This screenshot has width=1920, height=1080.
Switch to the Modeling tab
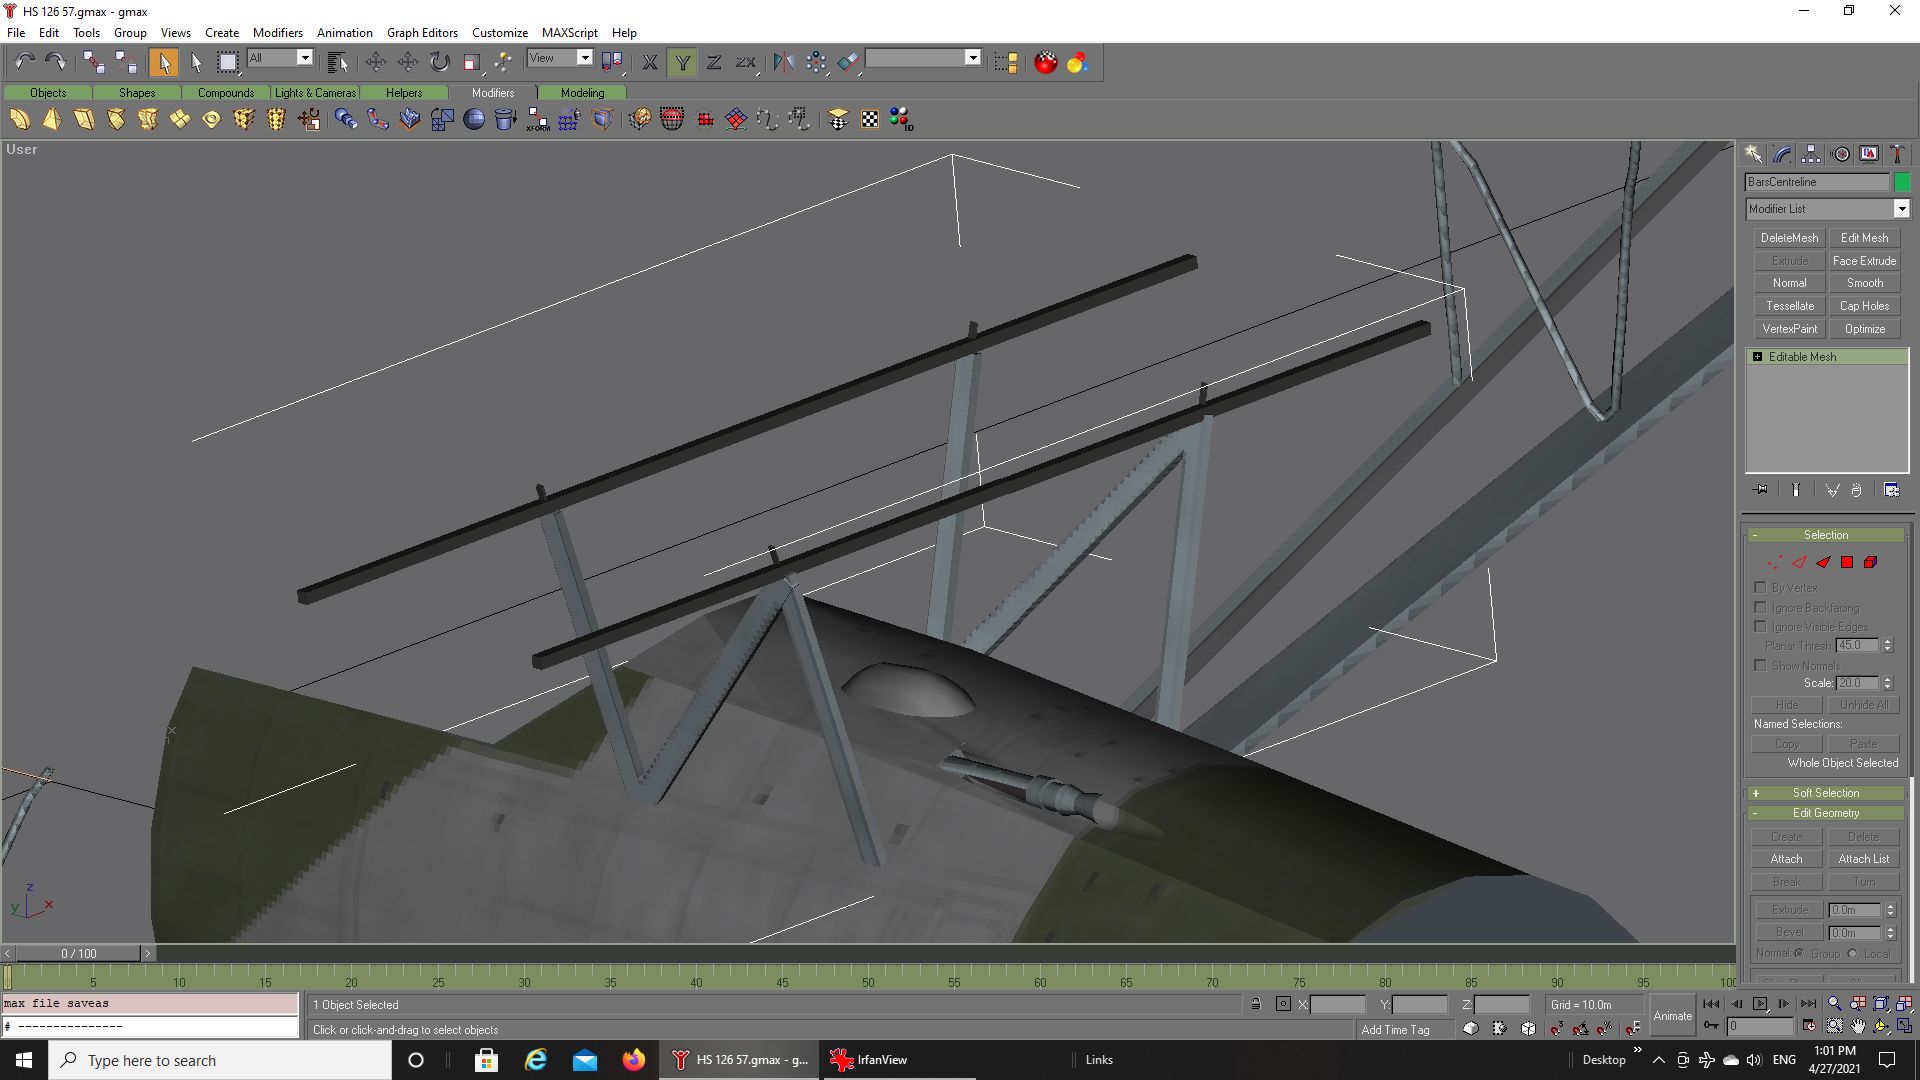tap(582, 93)
